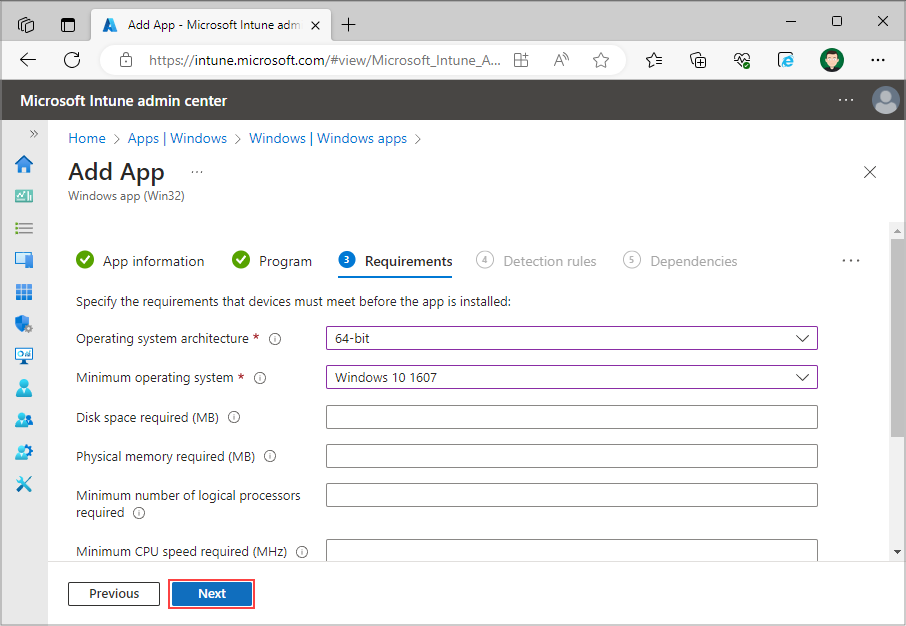
Task: Show logical processors required info tooltip
Action: [139, 513]
